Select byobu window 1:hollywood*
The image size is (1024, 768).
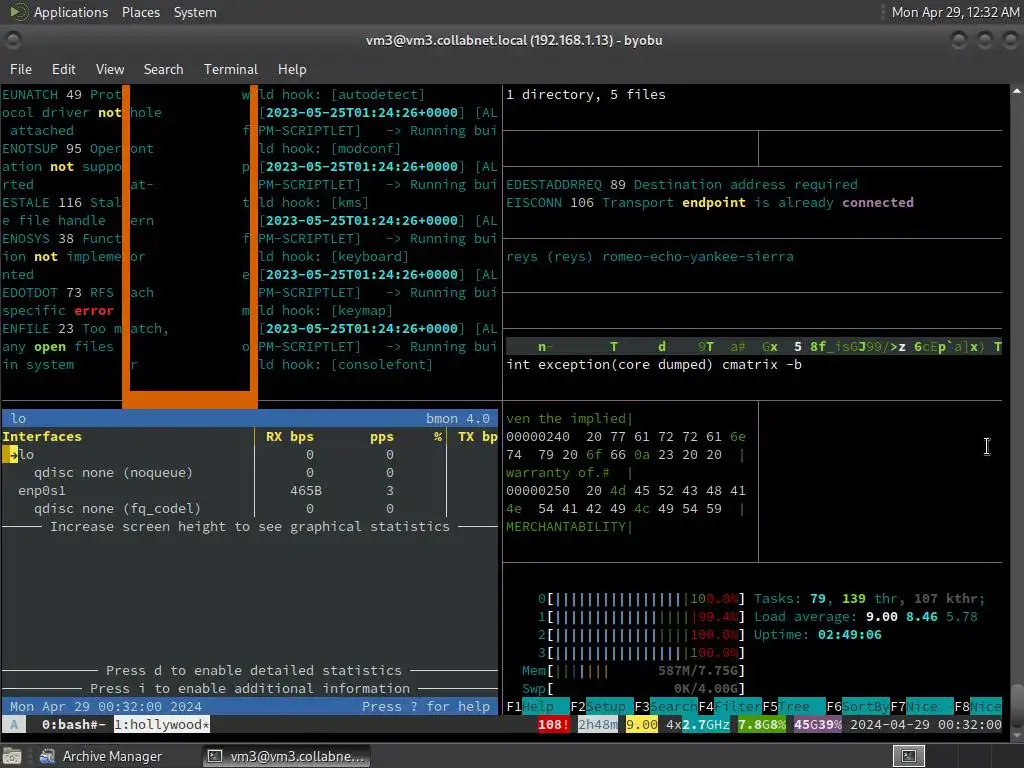pos(162,724)
